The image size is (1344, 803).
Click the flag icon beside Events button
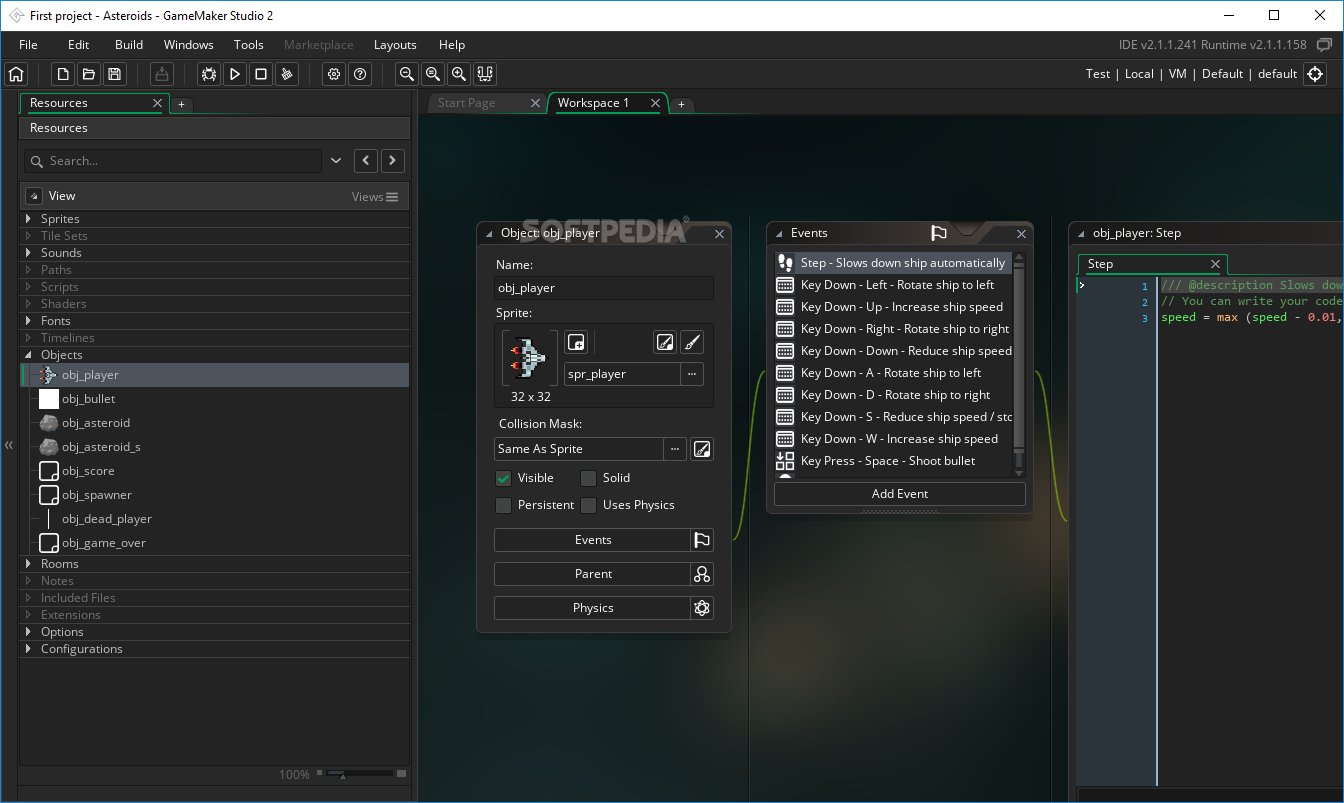click(702, 540)
